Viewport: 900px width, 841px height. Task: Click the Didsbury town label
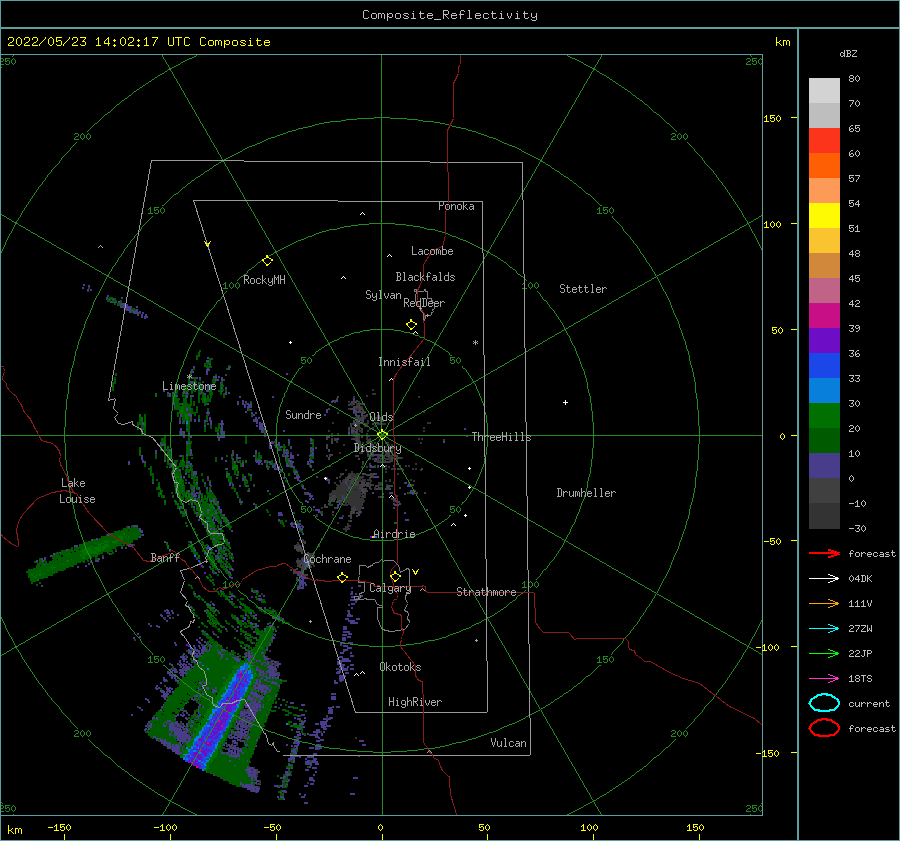coord(378,448)
